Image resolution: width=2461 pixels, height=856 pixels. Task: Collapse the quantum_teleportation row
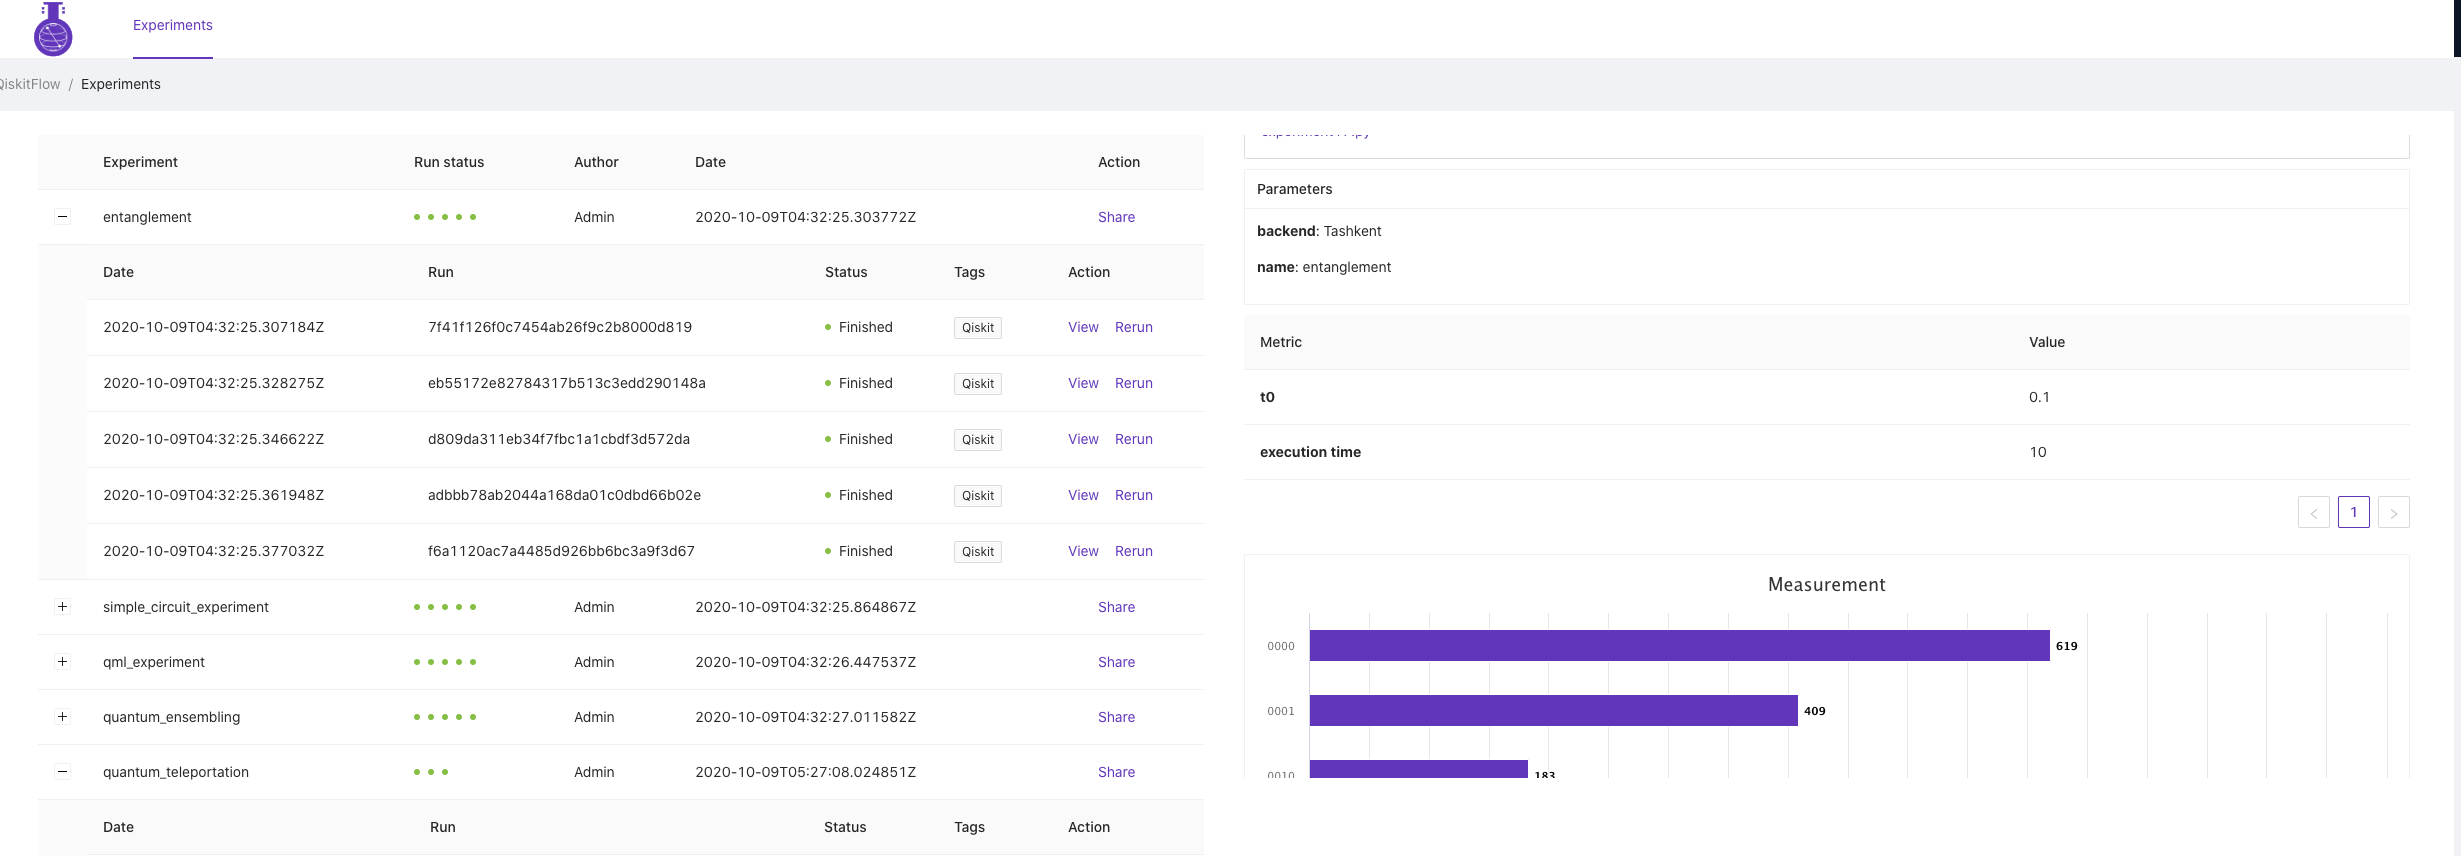click(x=62, y=772)
